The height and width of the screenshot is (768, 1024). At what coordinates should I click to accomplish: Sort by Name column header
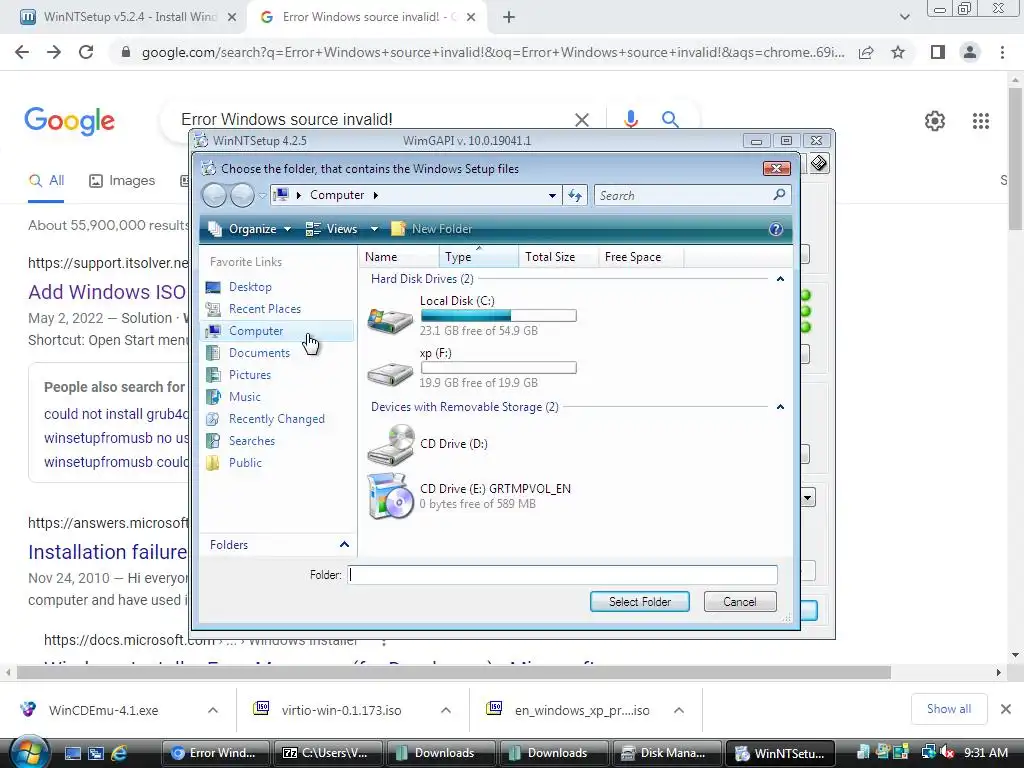click(x=399, y=257)
